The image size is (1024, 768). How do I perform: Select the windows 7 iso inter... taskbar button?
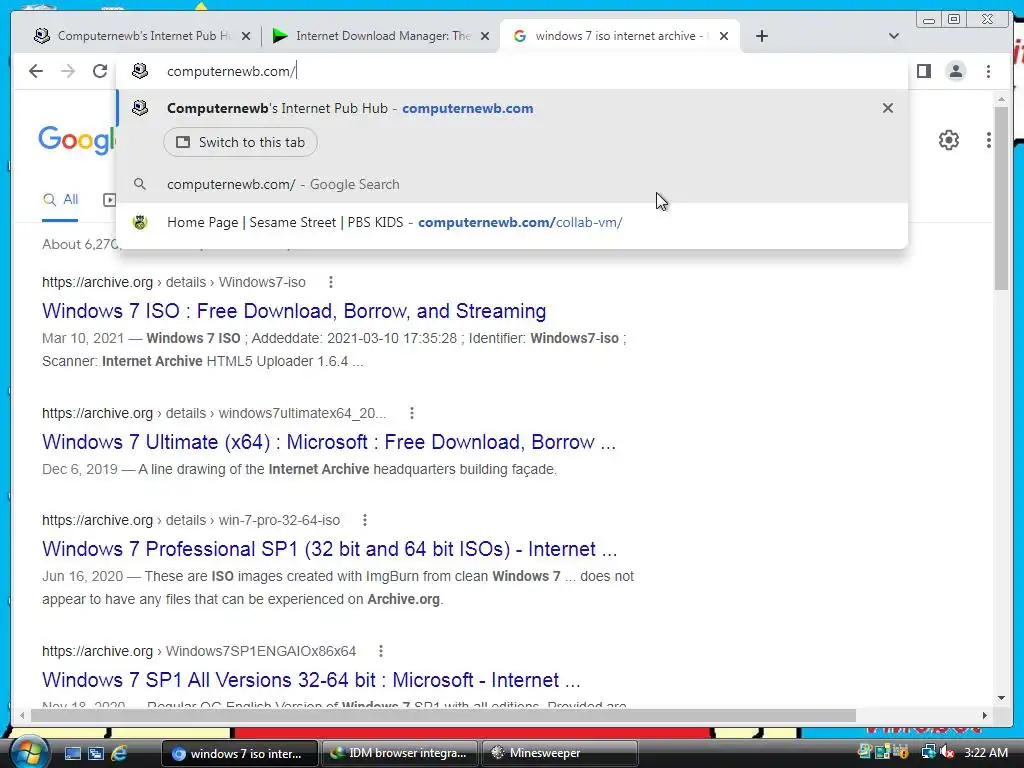[239, 753]
